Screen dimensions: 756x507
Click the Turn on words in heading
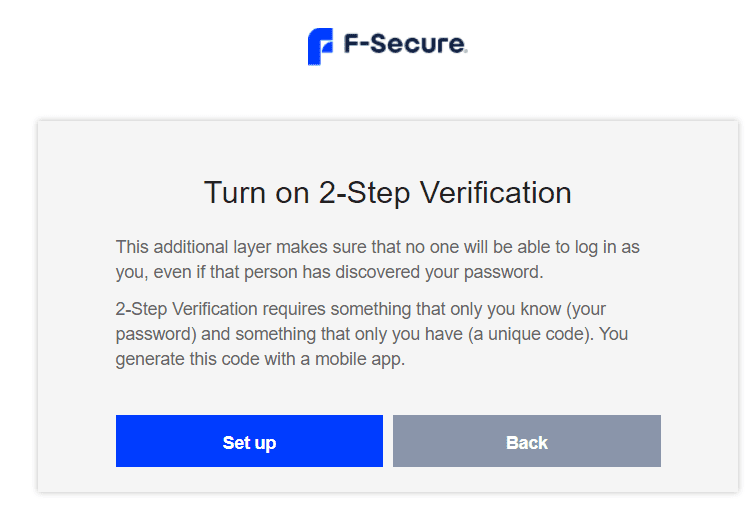pyautogui.click(x=256, y=193)
